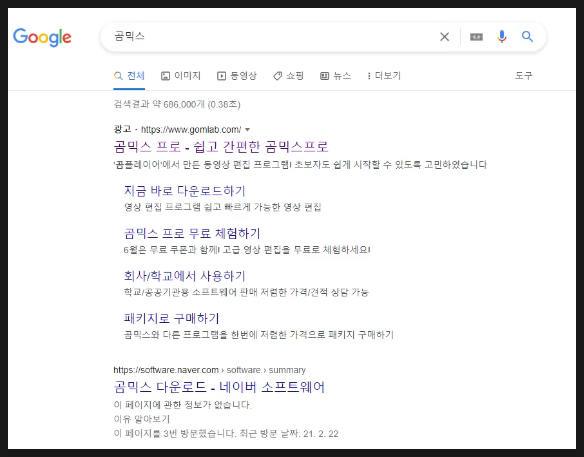Click the 쇼핑 tab tag icon
584x457 pixels.
[x=277, y=76]
